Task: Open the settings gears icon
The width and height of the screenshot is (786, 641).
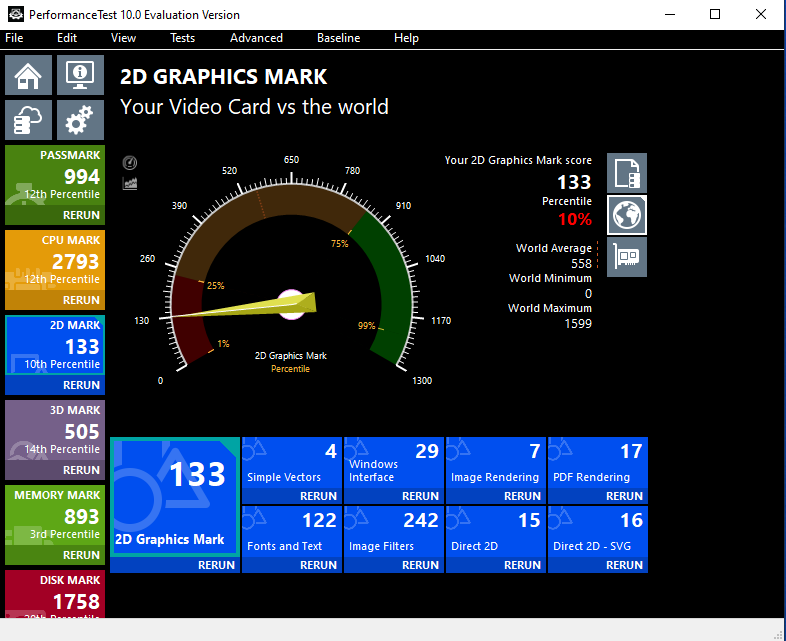Action: click(x=80, y=120)
